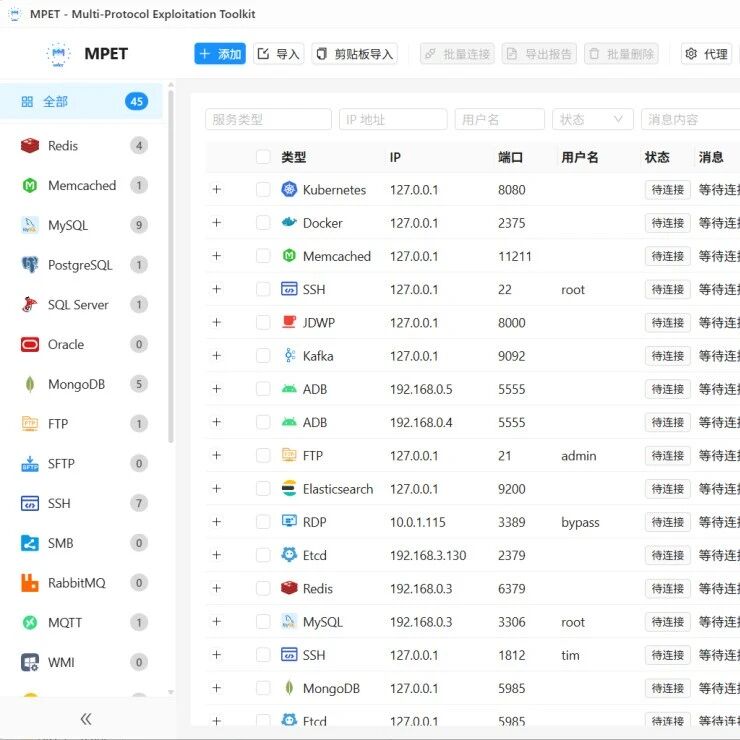Click the grid icon beside 全部
The image size is (740, 740).
(x=27, y=101)
